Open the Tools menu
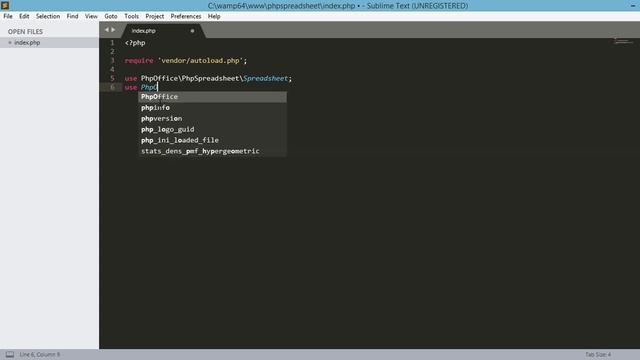The height and width of the screenshot is (360, 640). pos(131,16)
